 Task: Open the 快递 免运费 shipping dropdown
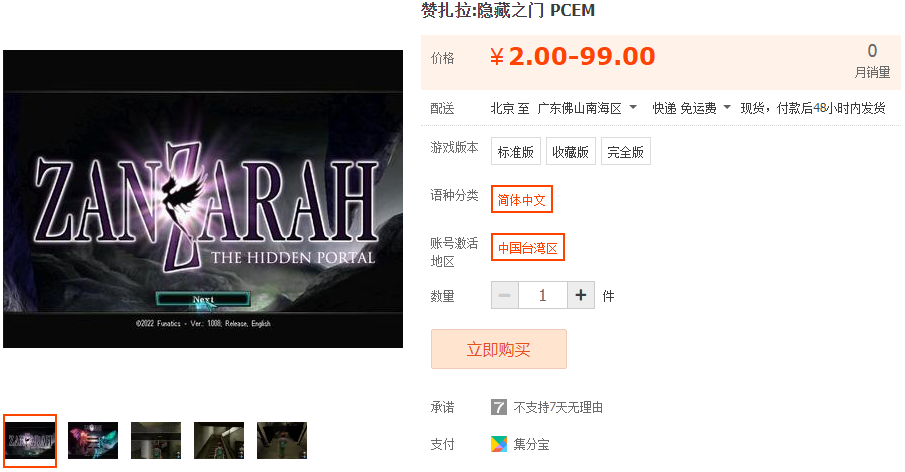pos(691,108)
